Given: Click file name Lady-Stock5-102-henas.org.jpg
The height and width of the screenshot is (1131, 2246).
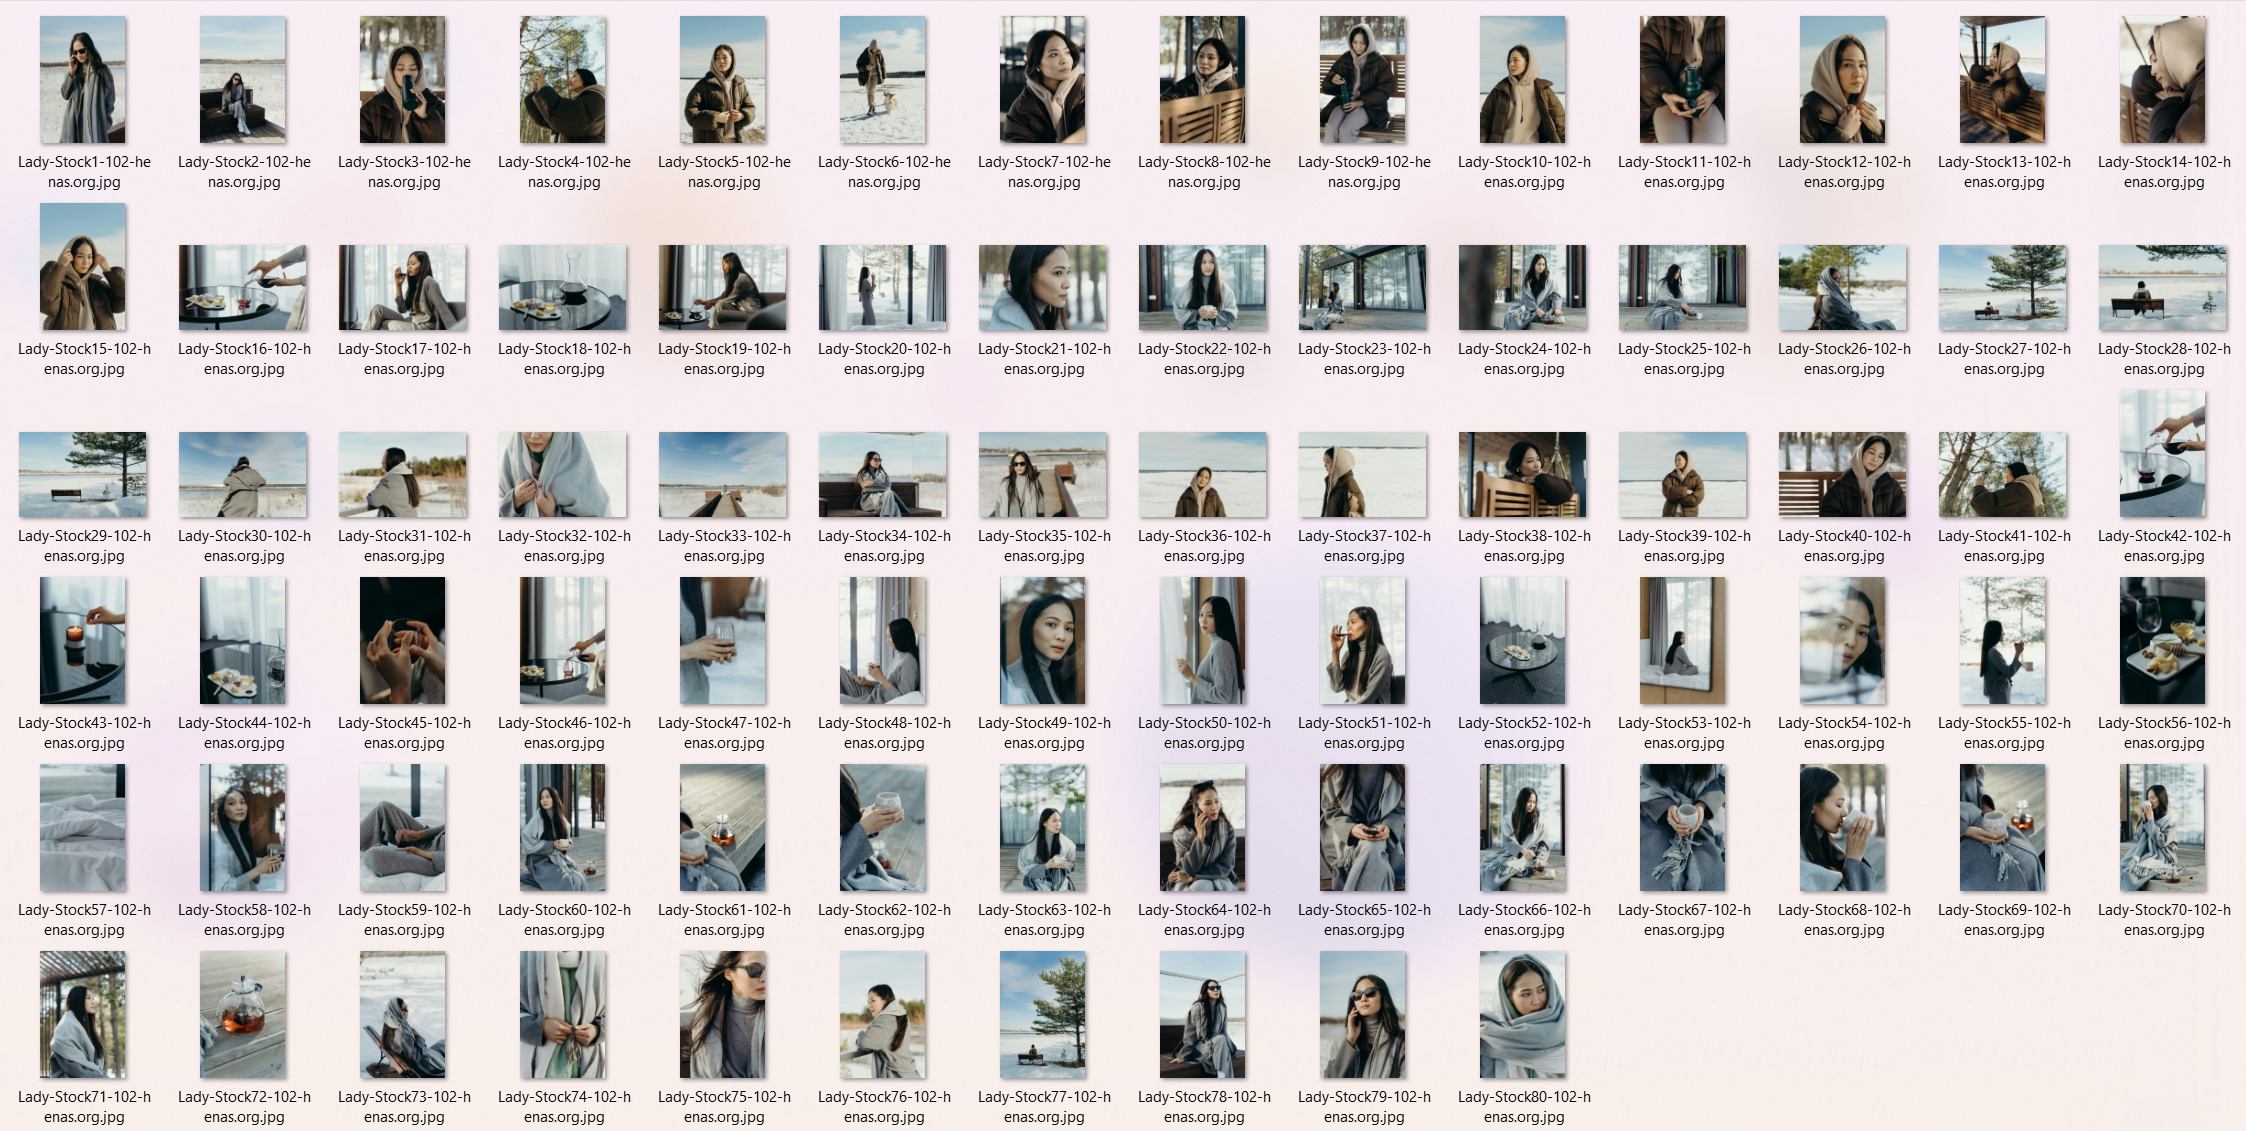Looking at the screenshot, I should (x=724, y=172).
